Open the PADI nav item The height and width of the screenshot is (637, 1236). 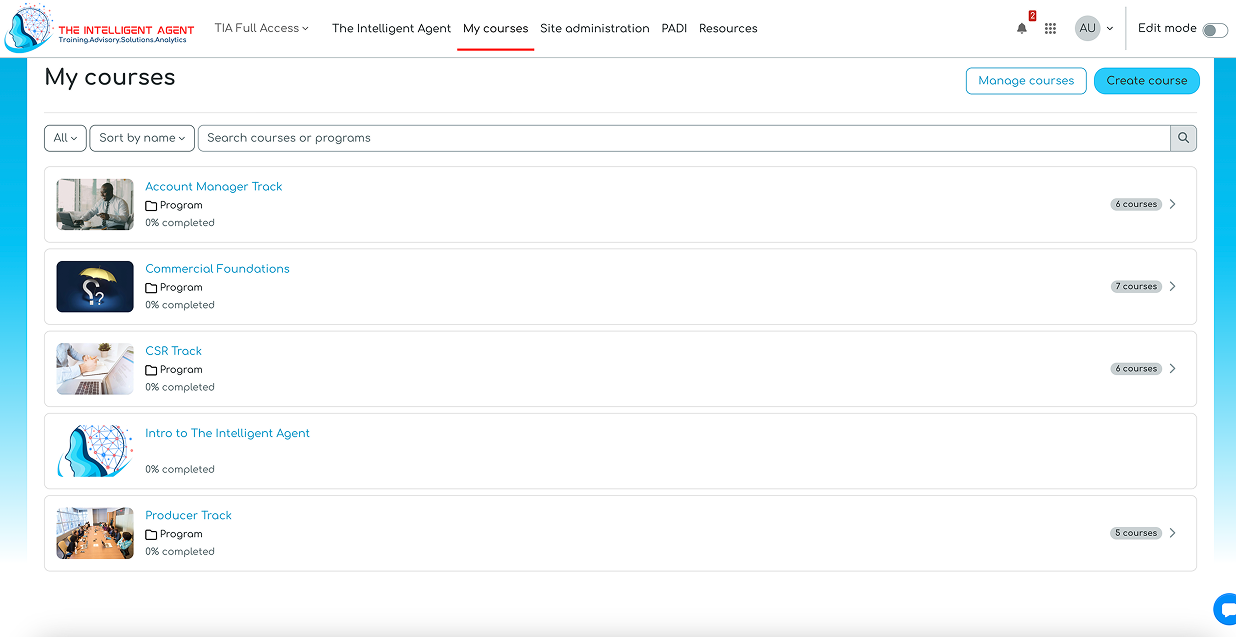pyautogui.click(x=674, y=28)
